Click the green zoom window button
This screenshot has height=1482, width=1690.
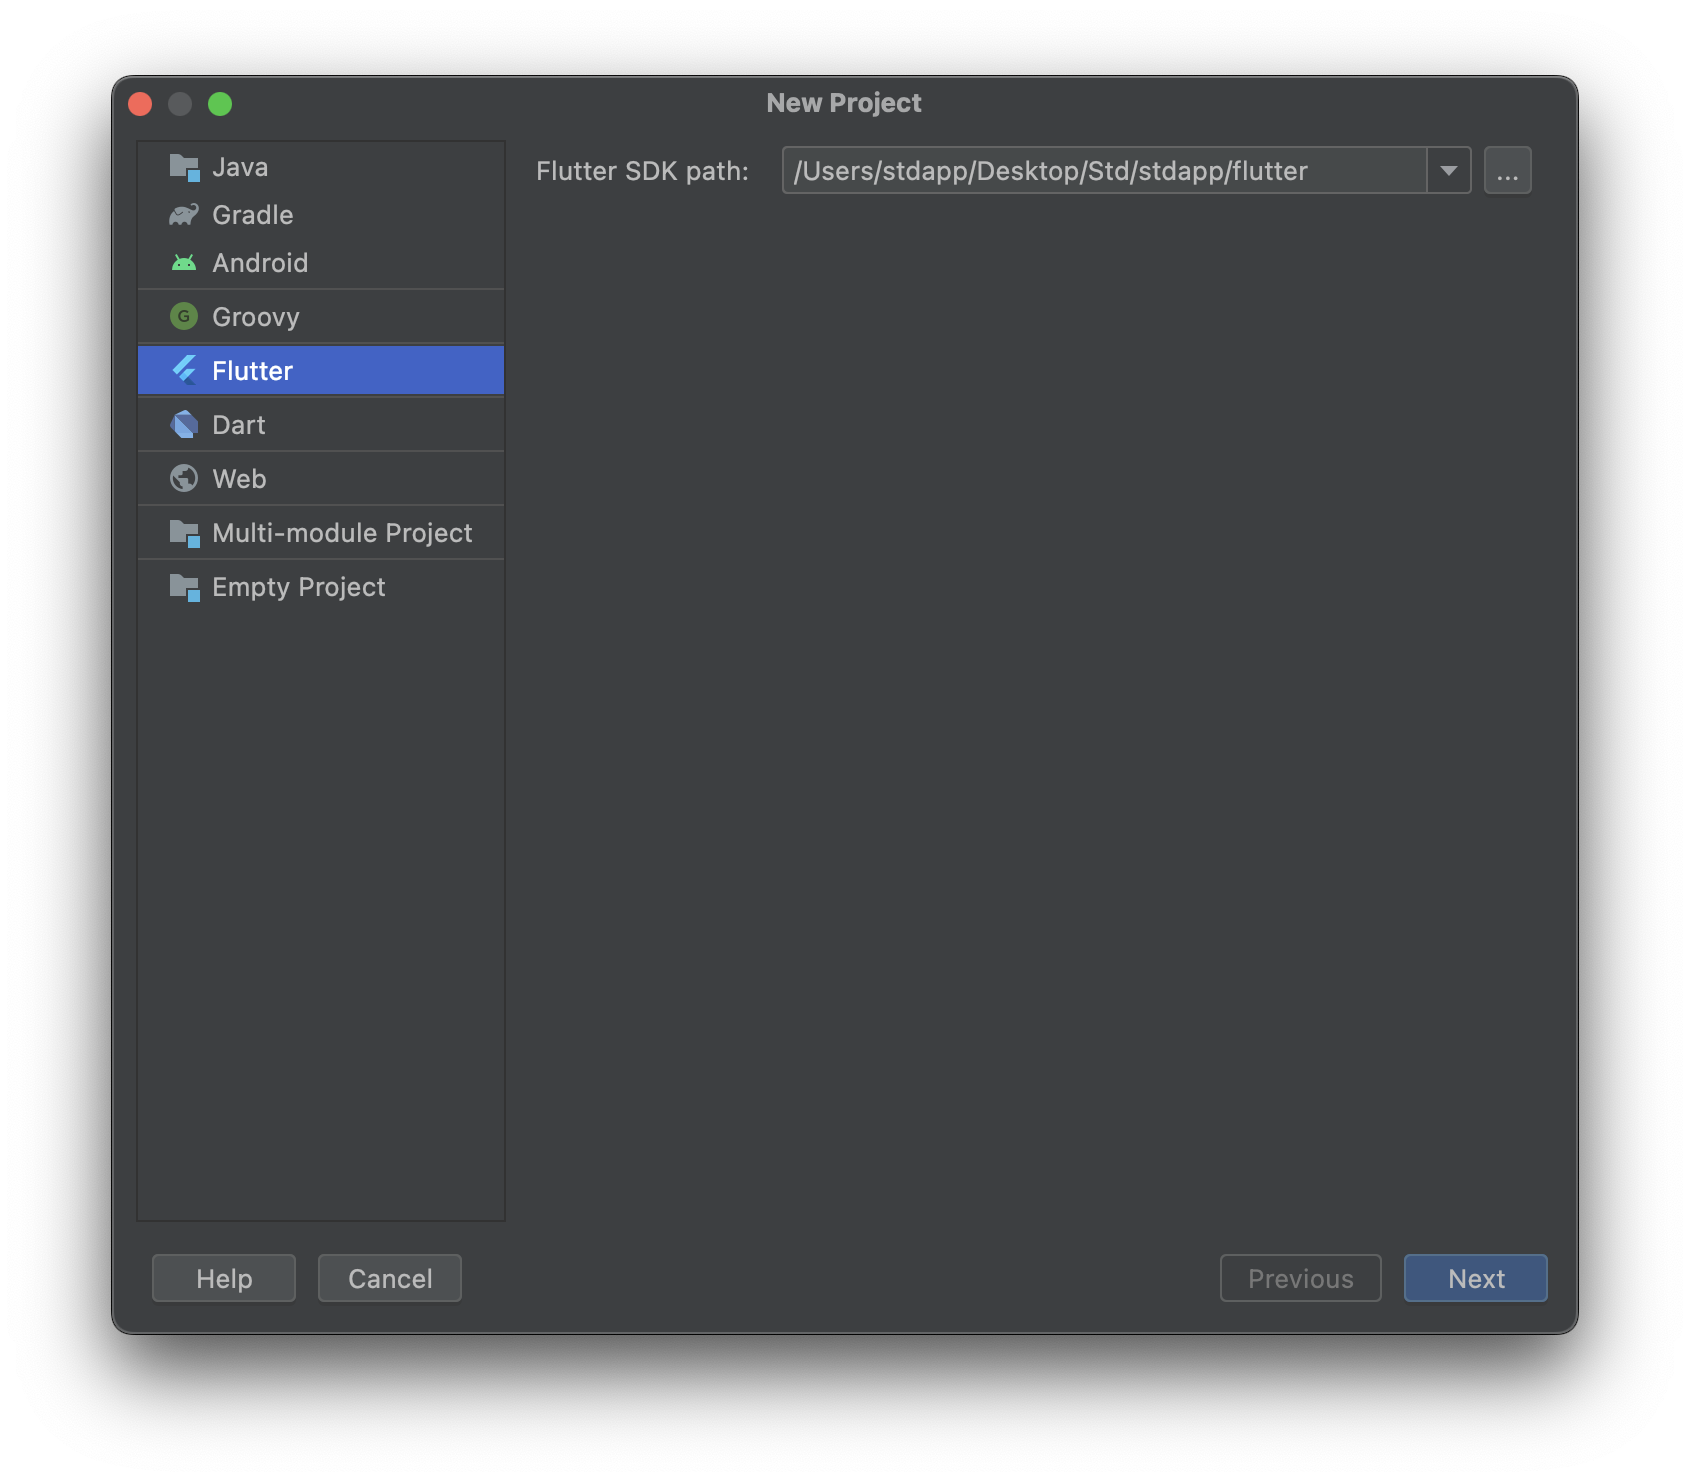click(220, 104)
